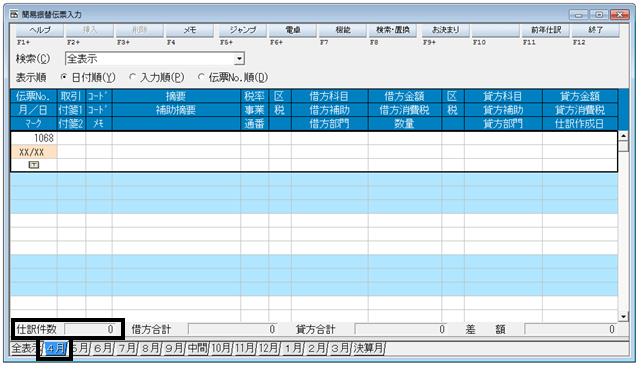Click the 借方金額 column header
Viewport: 642px width, 370px height.
405,96
